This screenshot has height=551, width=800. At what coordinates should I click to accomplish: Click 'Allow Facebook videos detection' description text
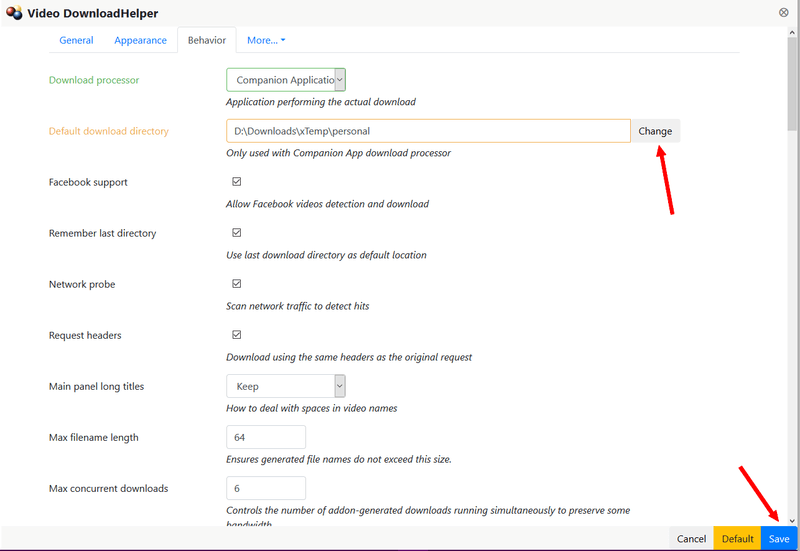pyautogui.click(x=328, y=204)
